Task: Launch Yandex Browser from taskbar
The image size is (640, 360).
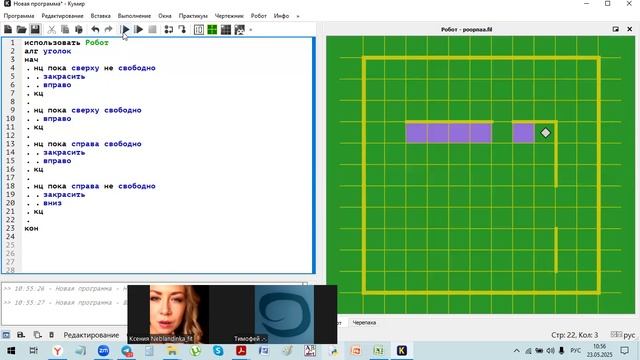Action: [x=58, y=351]
